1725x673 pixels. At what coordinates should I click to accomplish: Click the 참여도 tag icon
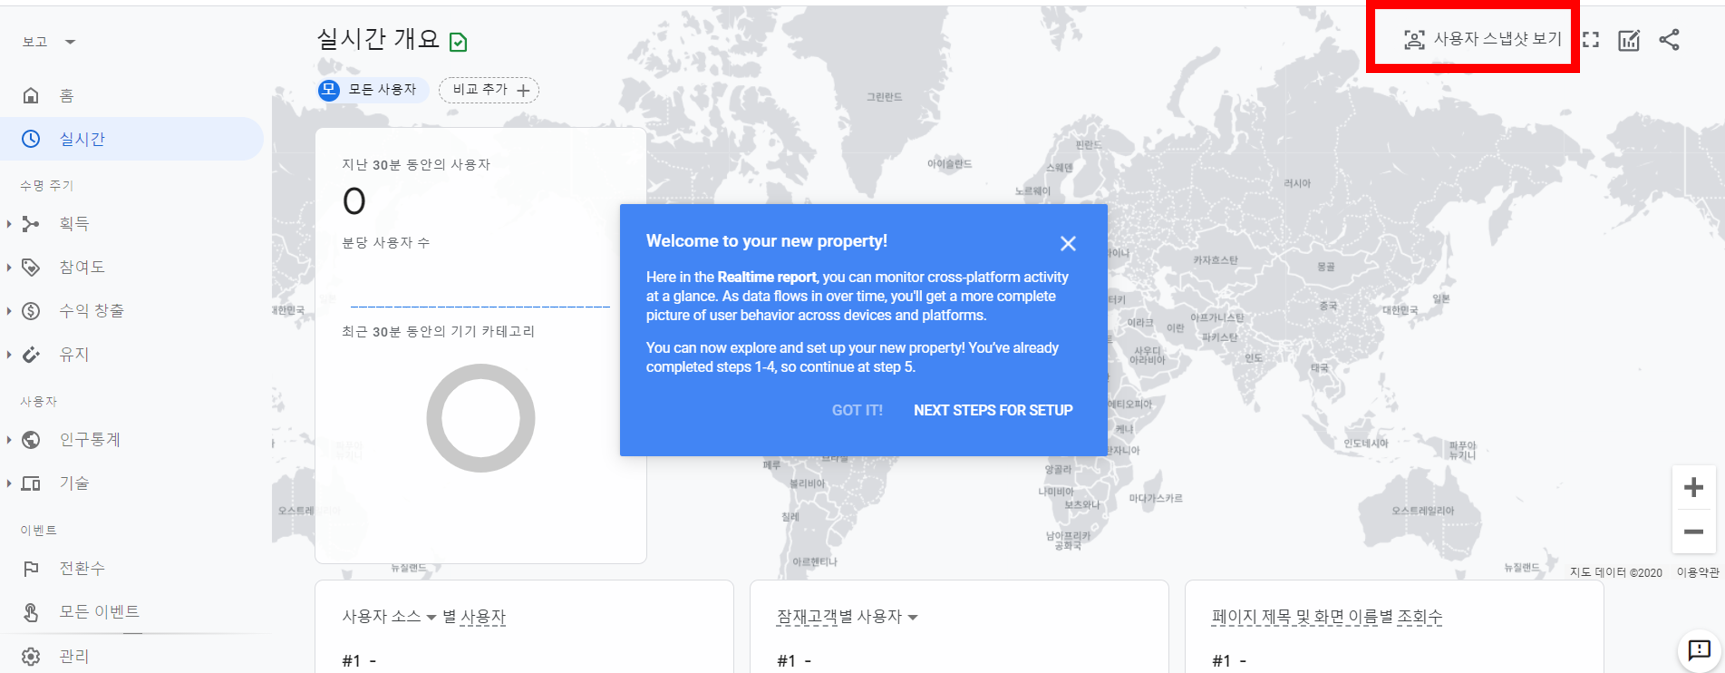coord(31,267)
